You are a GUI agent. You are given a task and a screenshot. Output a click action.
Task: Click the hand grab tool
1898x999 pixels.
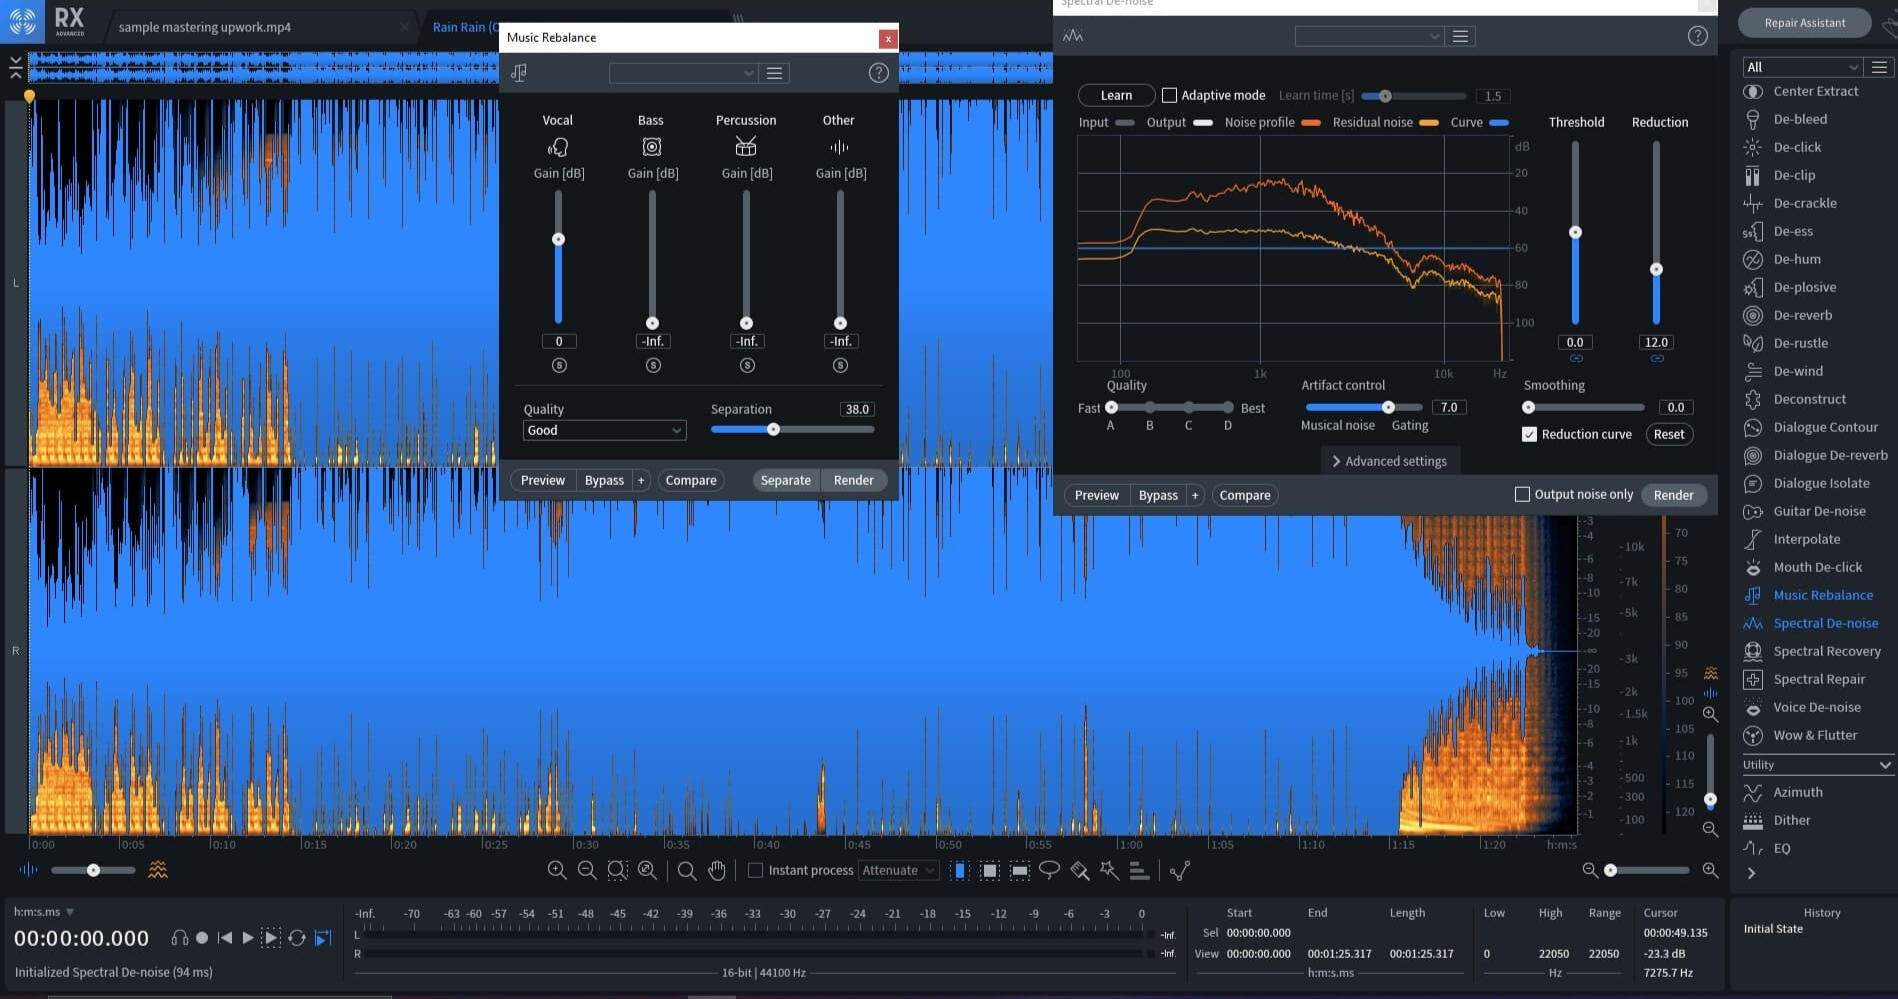coord(717,870)
